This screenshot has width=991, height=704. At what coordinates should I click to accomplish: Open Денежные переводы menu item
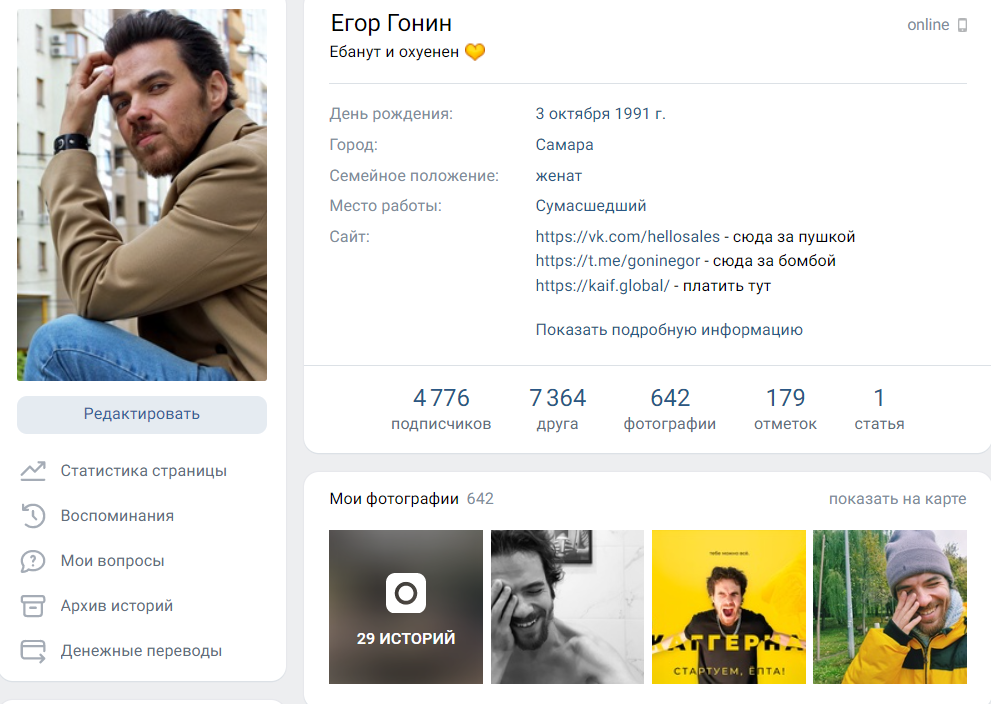pos(141,651)
